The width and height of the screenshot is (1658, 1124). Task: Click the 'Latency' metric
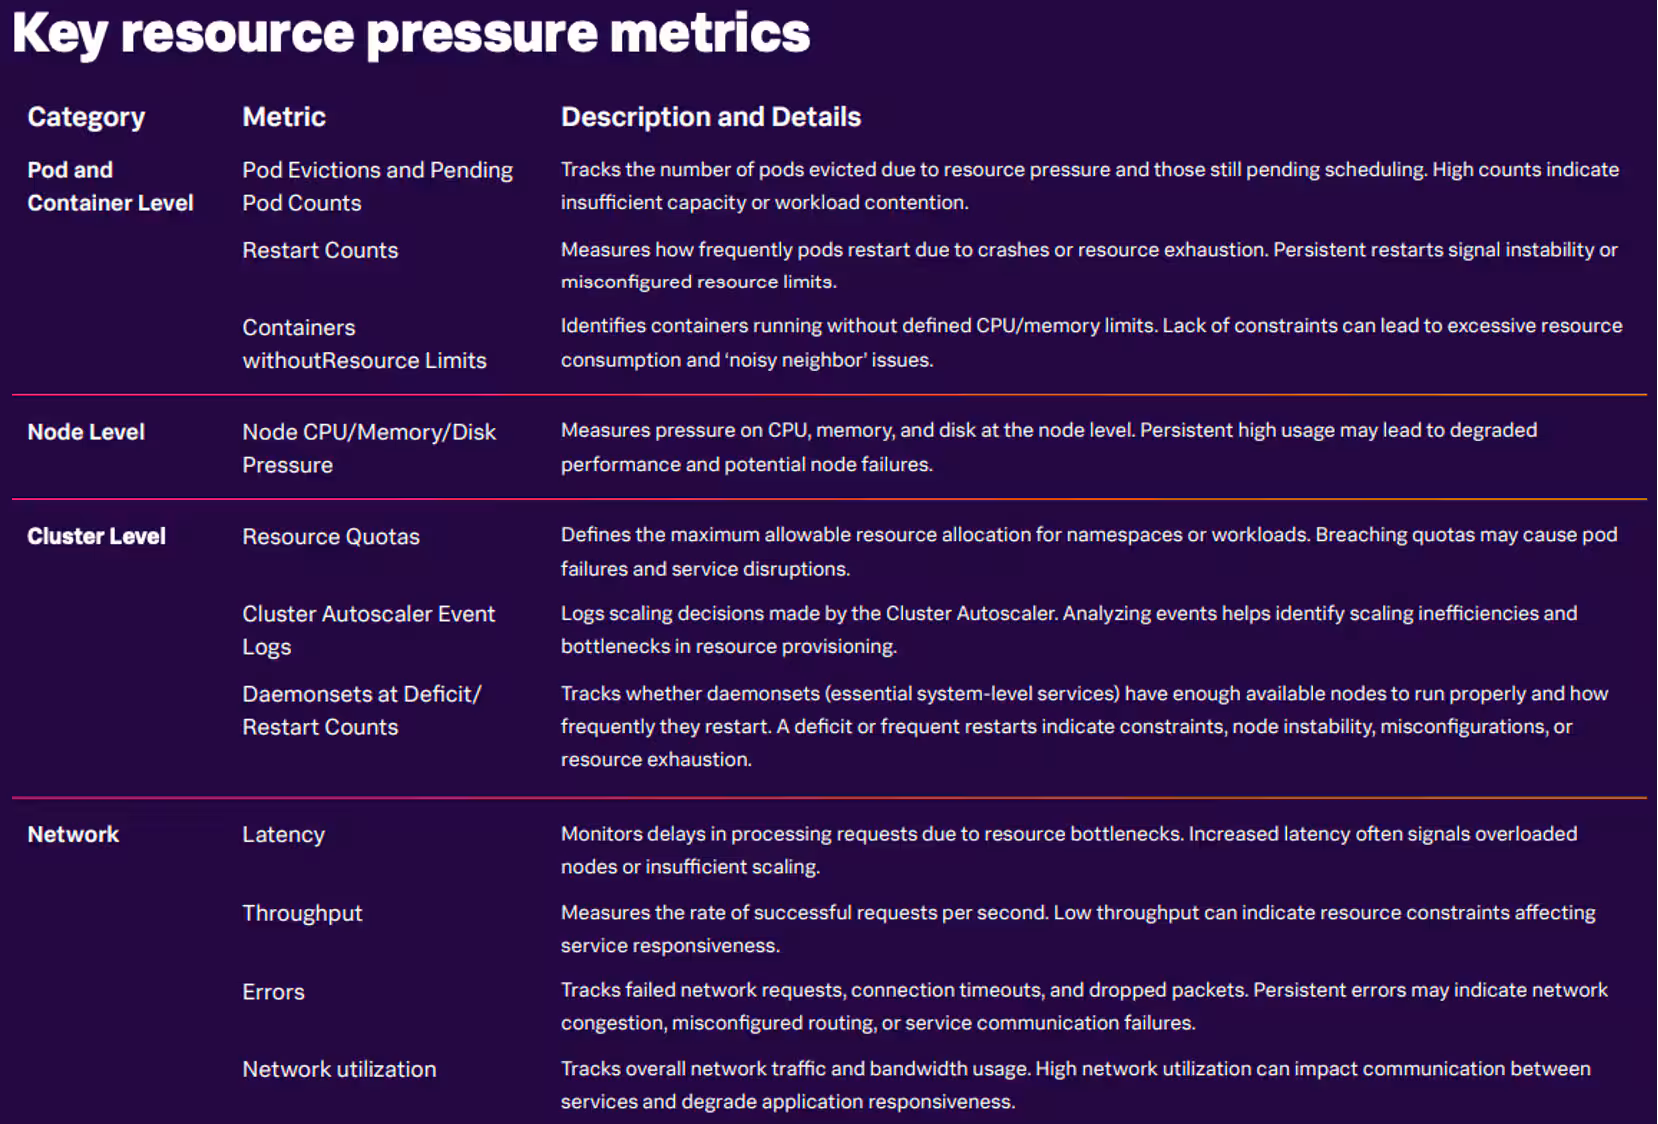click(x=283, y=834)
